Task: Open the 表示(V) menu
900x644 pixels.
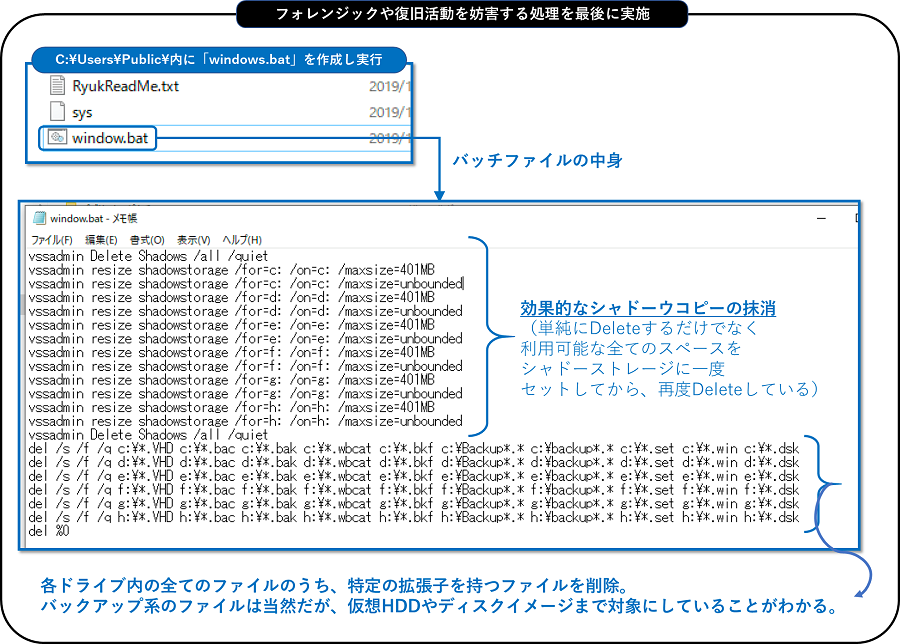Action: [x=193, y=240]
